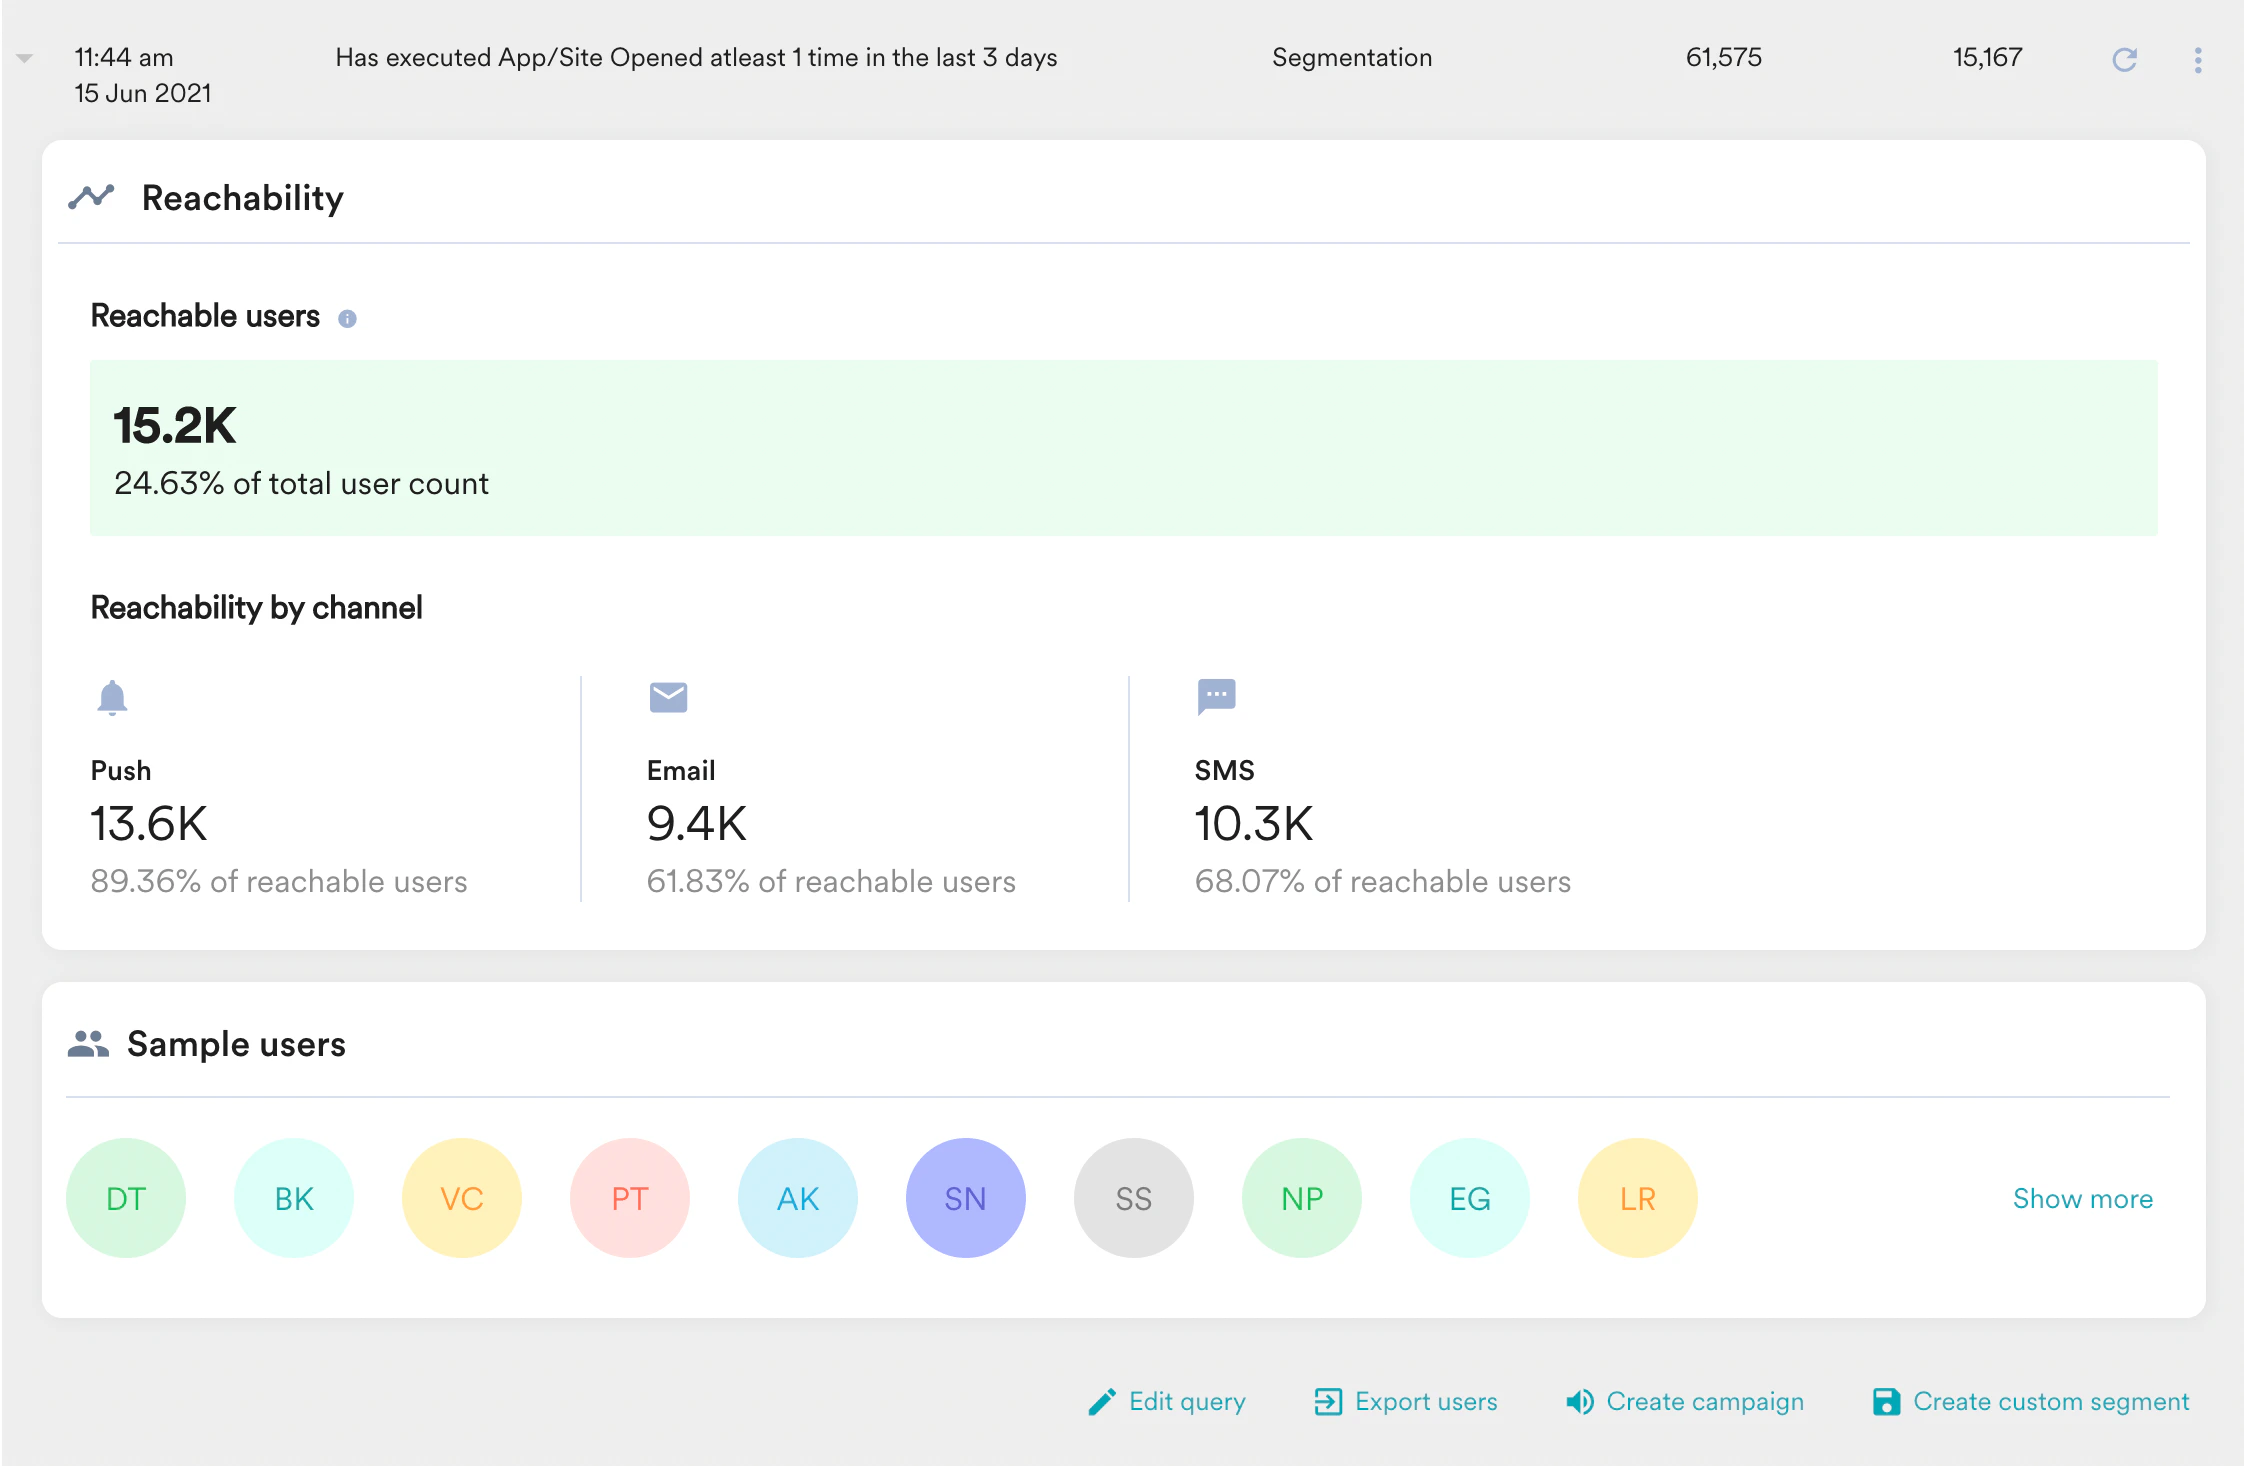Select the LR user avatar
The height and width of the screenshot is (1466, 2244).
1637,1198
